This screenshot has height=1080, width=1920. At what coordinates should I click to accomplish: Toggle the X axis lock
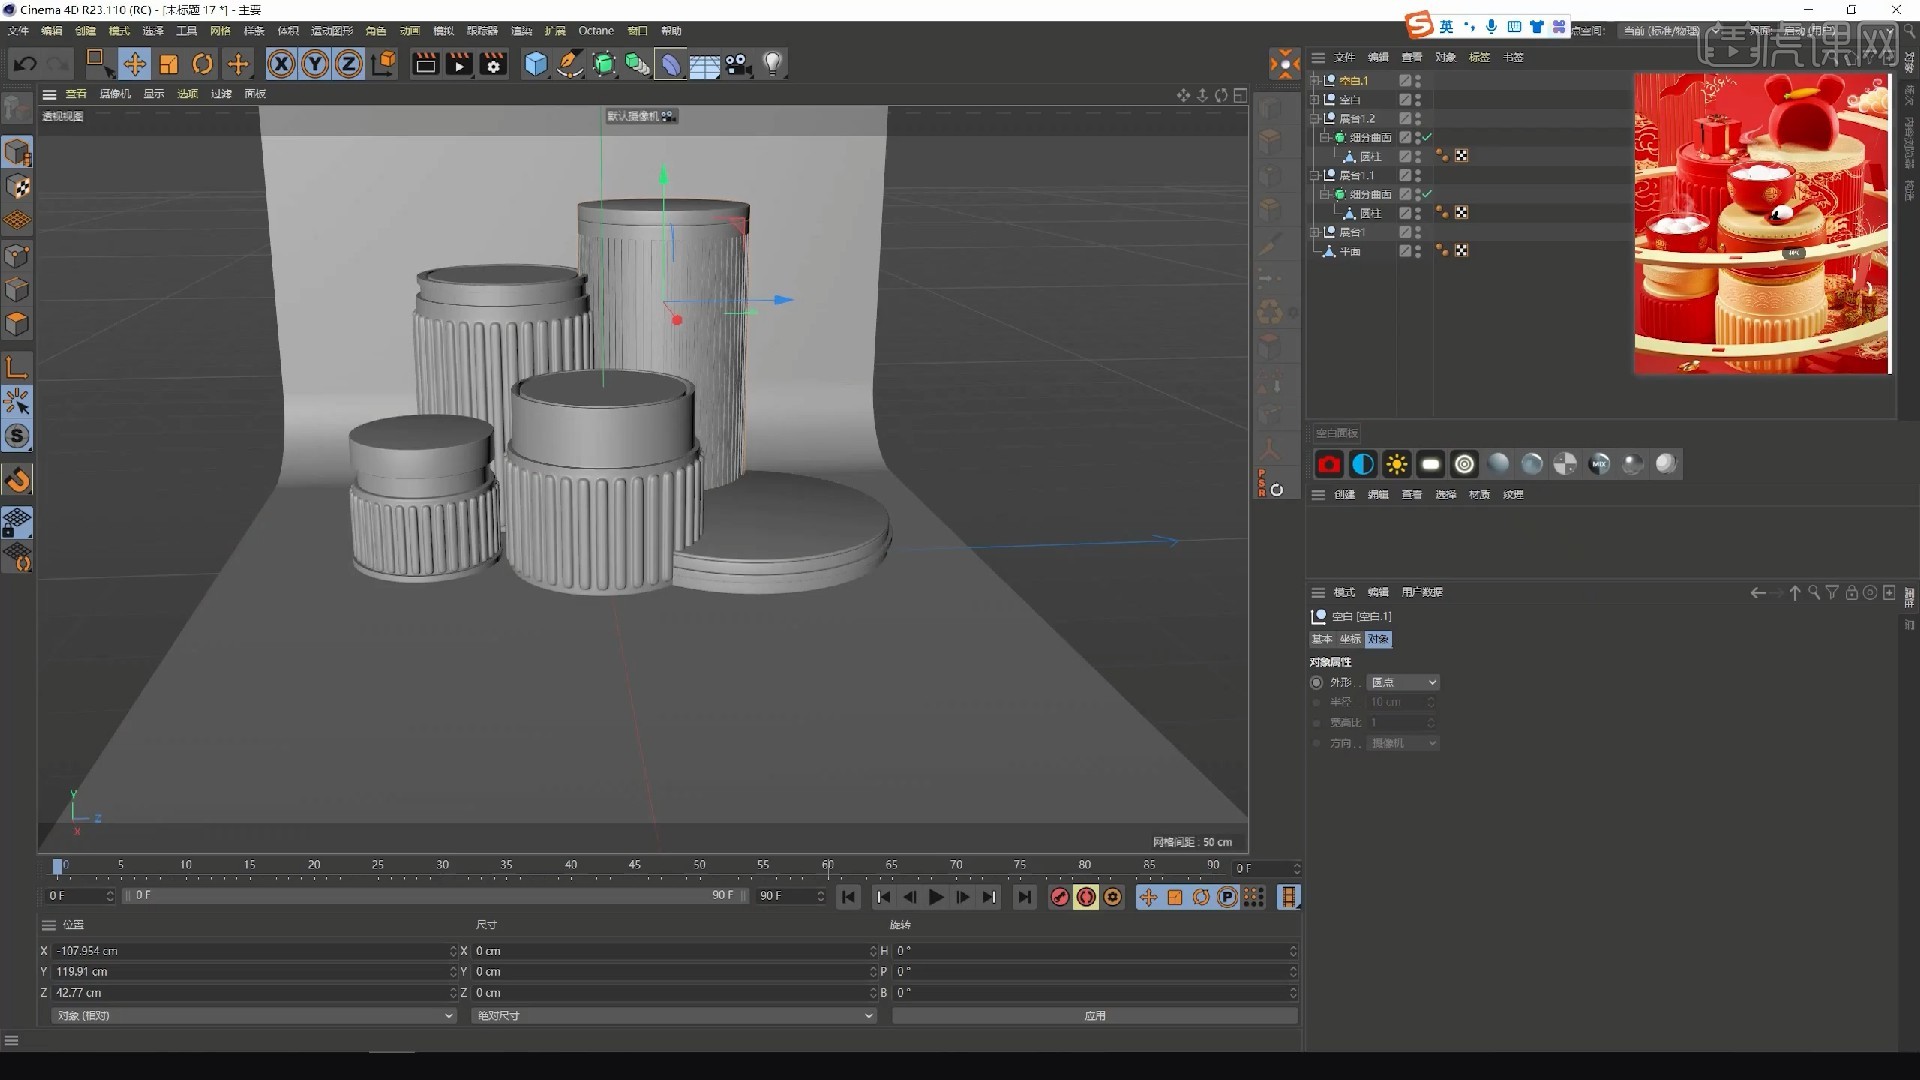(282, 64)
